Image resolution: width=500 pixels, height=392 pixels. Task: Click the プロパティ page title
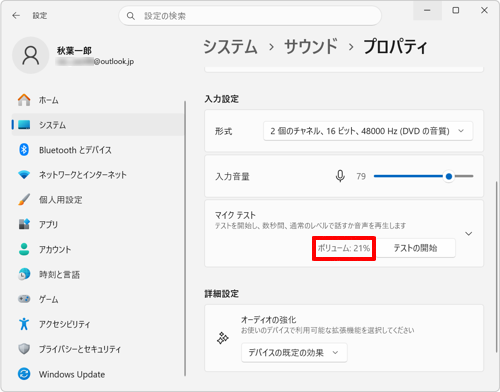tap(395, 46)
